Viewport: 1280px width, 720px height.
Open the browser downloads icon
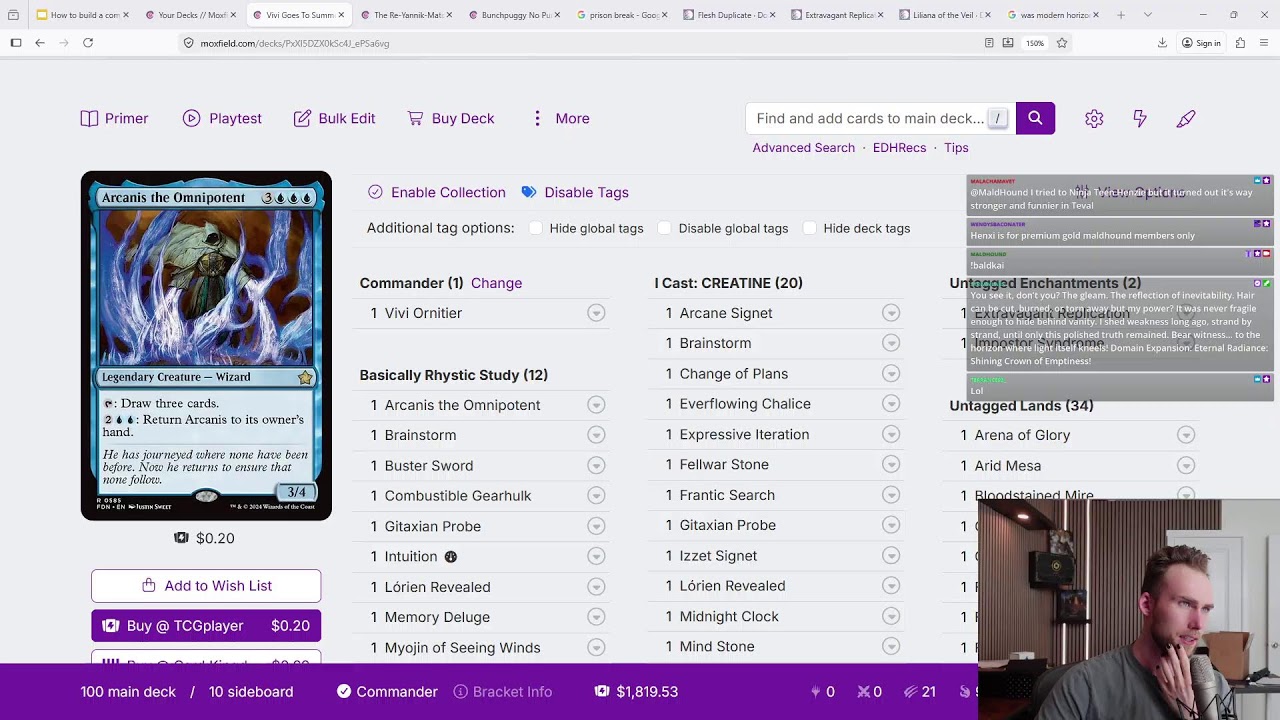click(x=1162, y=43)
